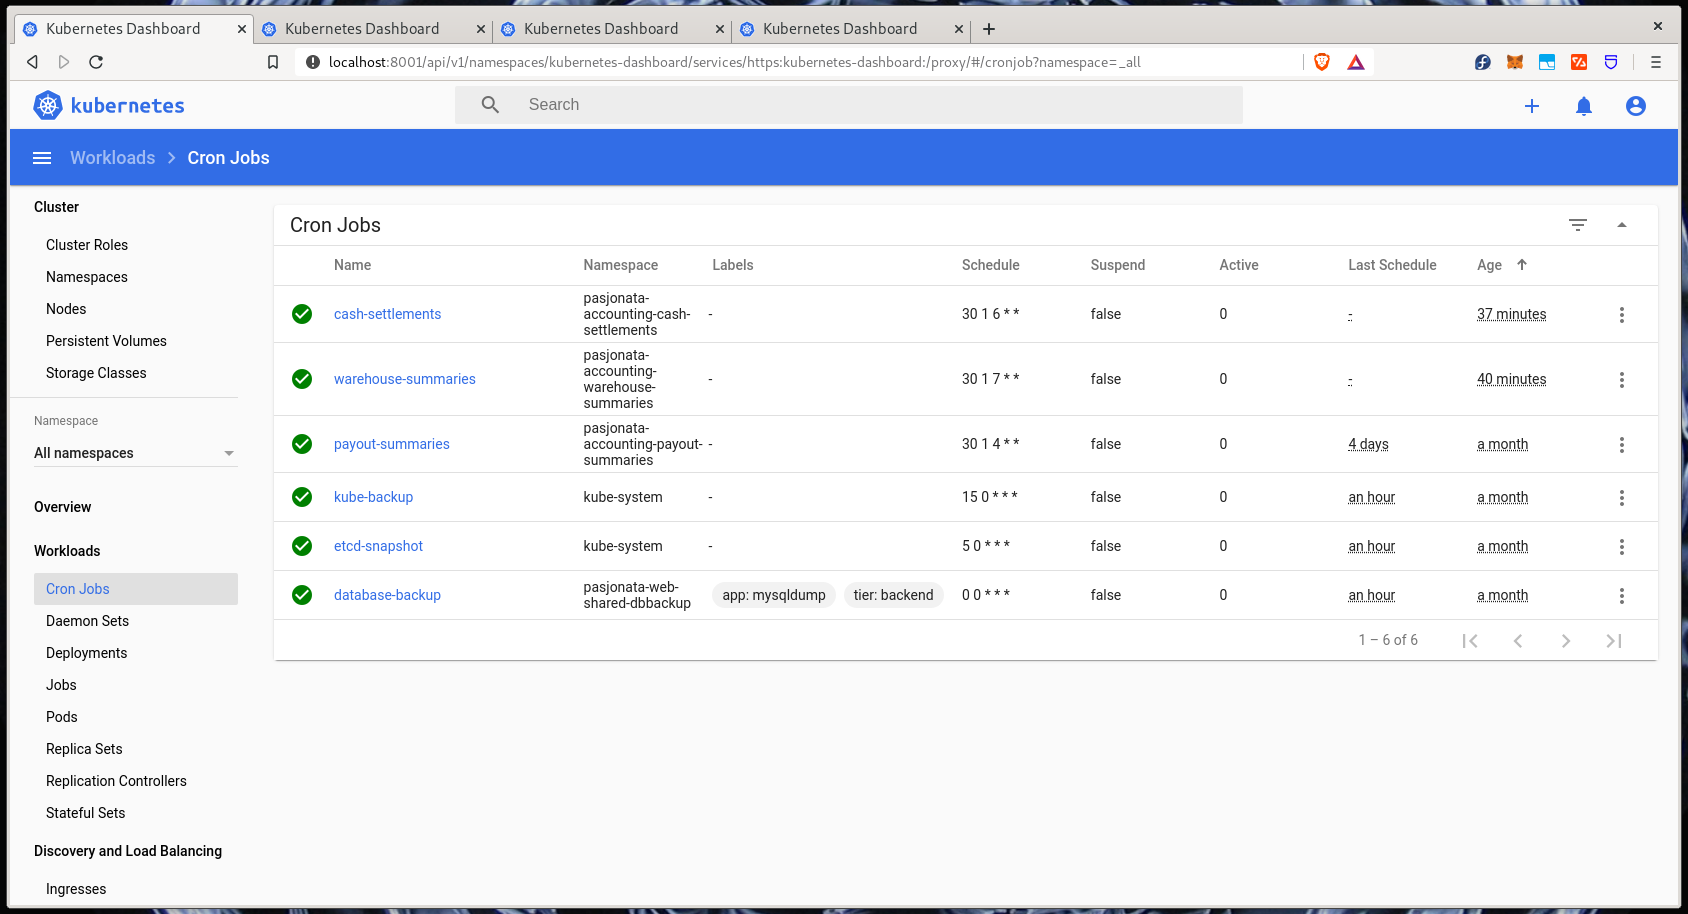The image size is (1688, 914).
Task: Open new browser tab
Action: [x=989, y=29]
